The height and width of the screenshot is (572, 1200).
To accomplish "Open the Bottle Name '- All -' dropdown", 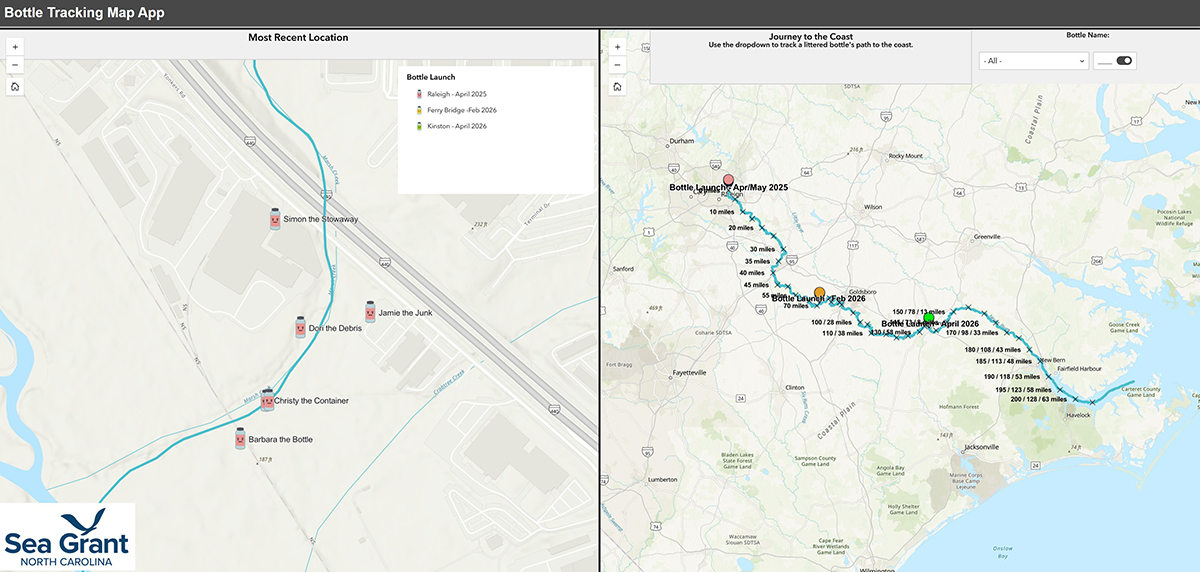I will (1034, 61).
